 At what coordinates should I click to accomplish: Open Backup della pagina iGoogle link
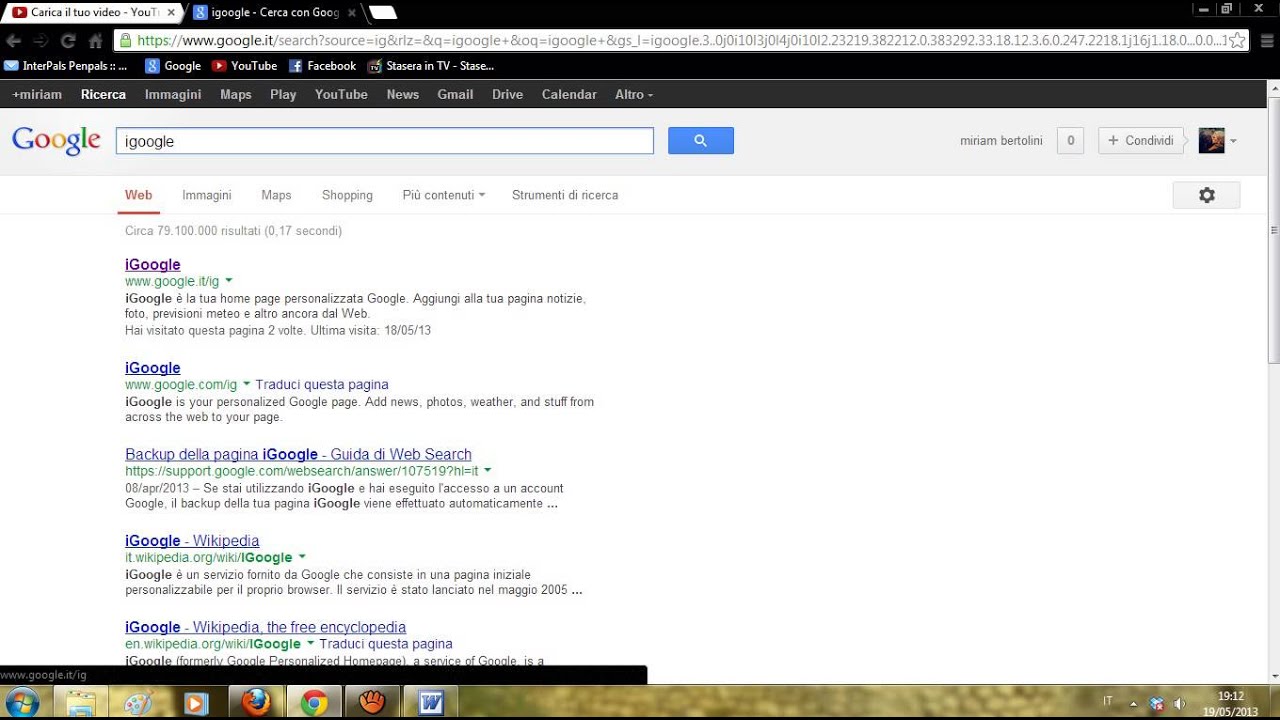point(298,454)
